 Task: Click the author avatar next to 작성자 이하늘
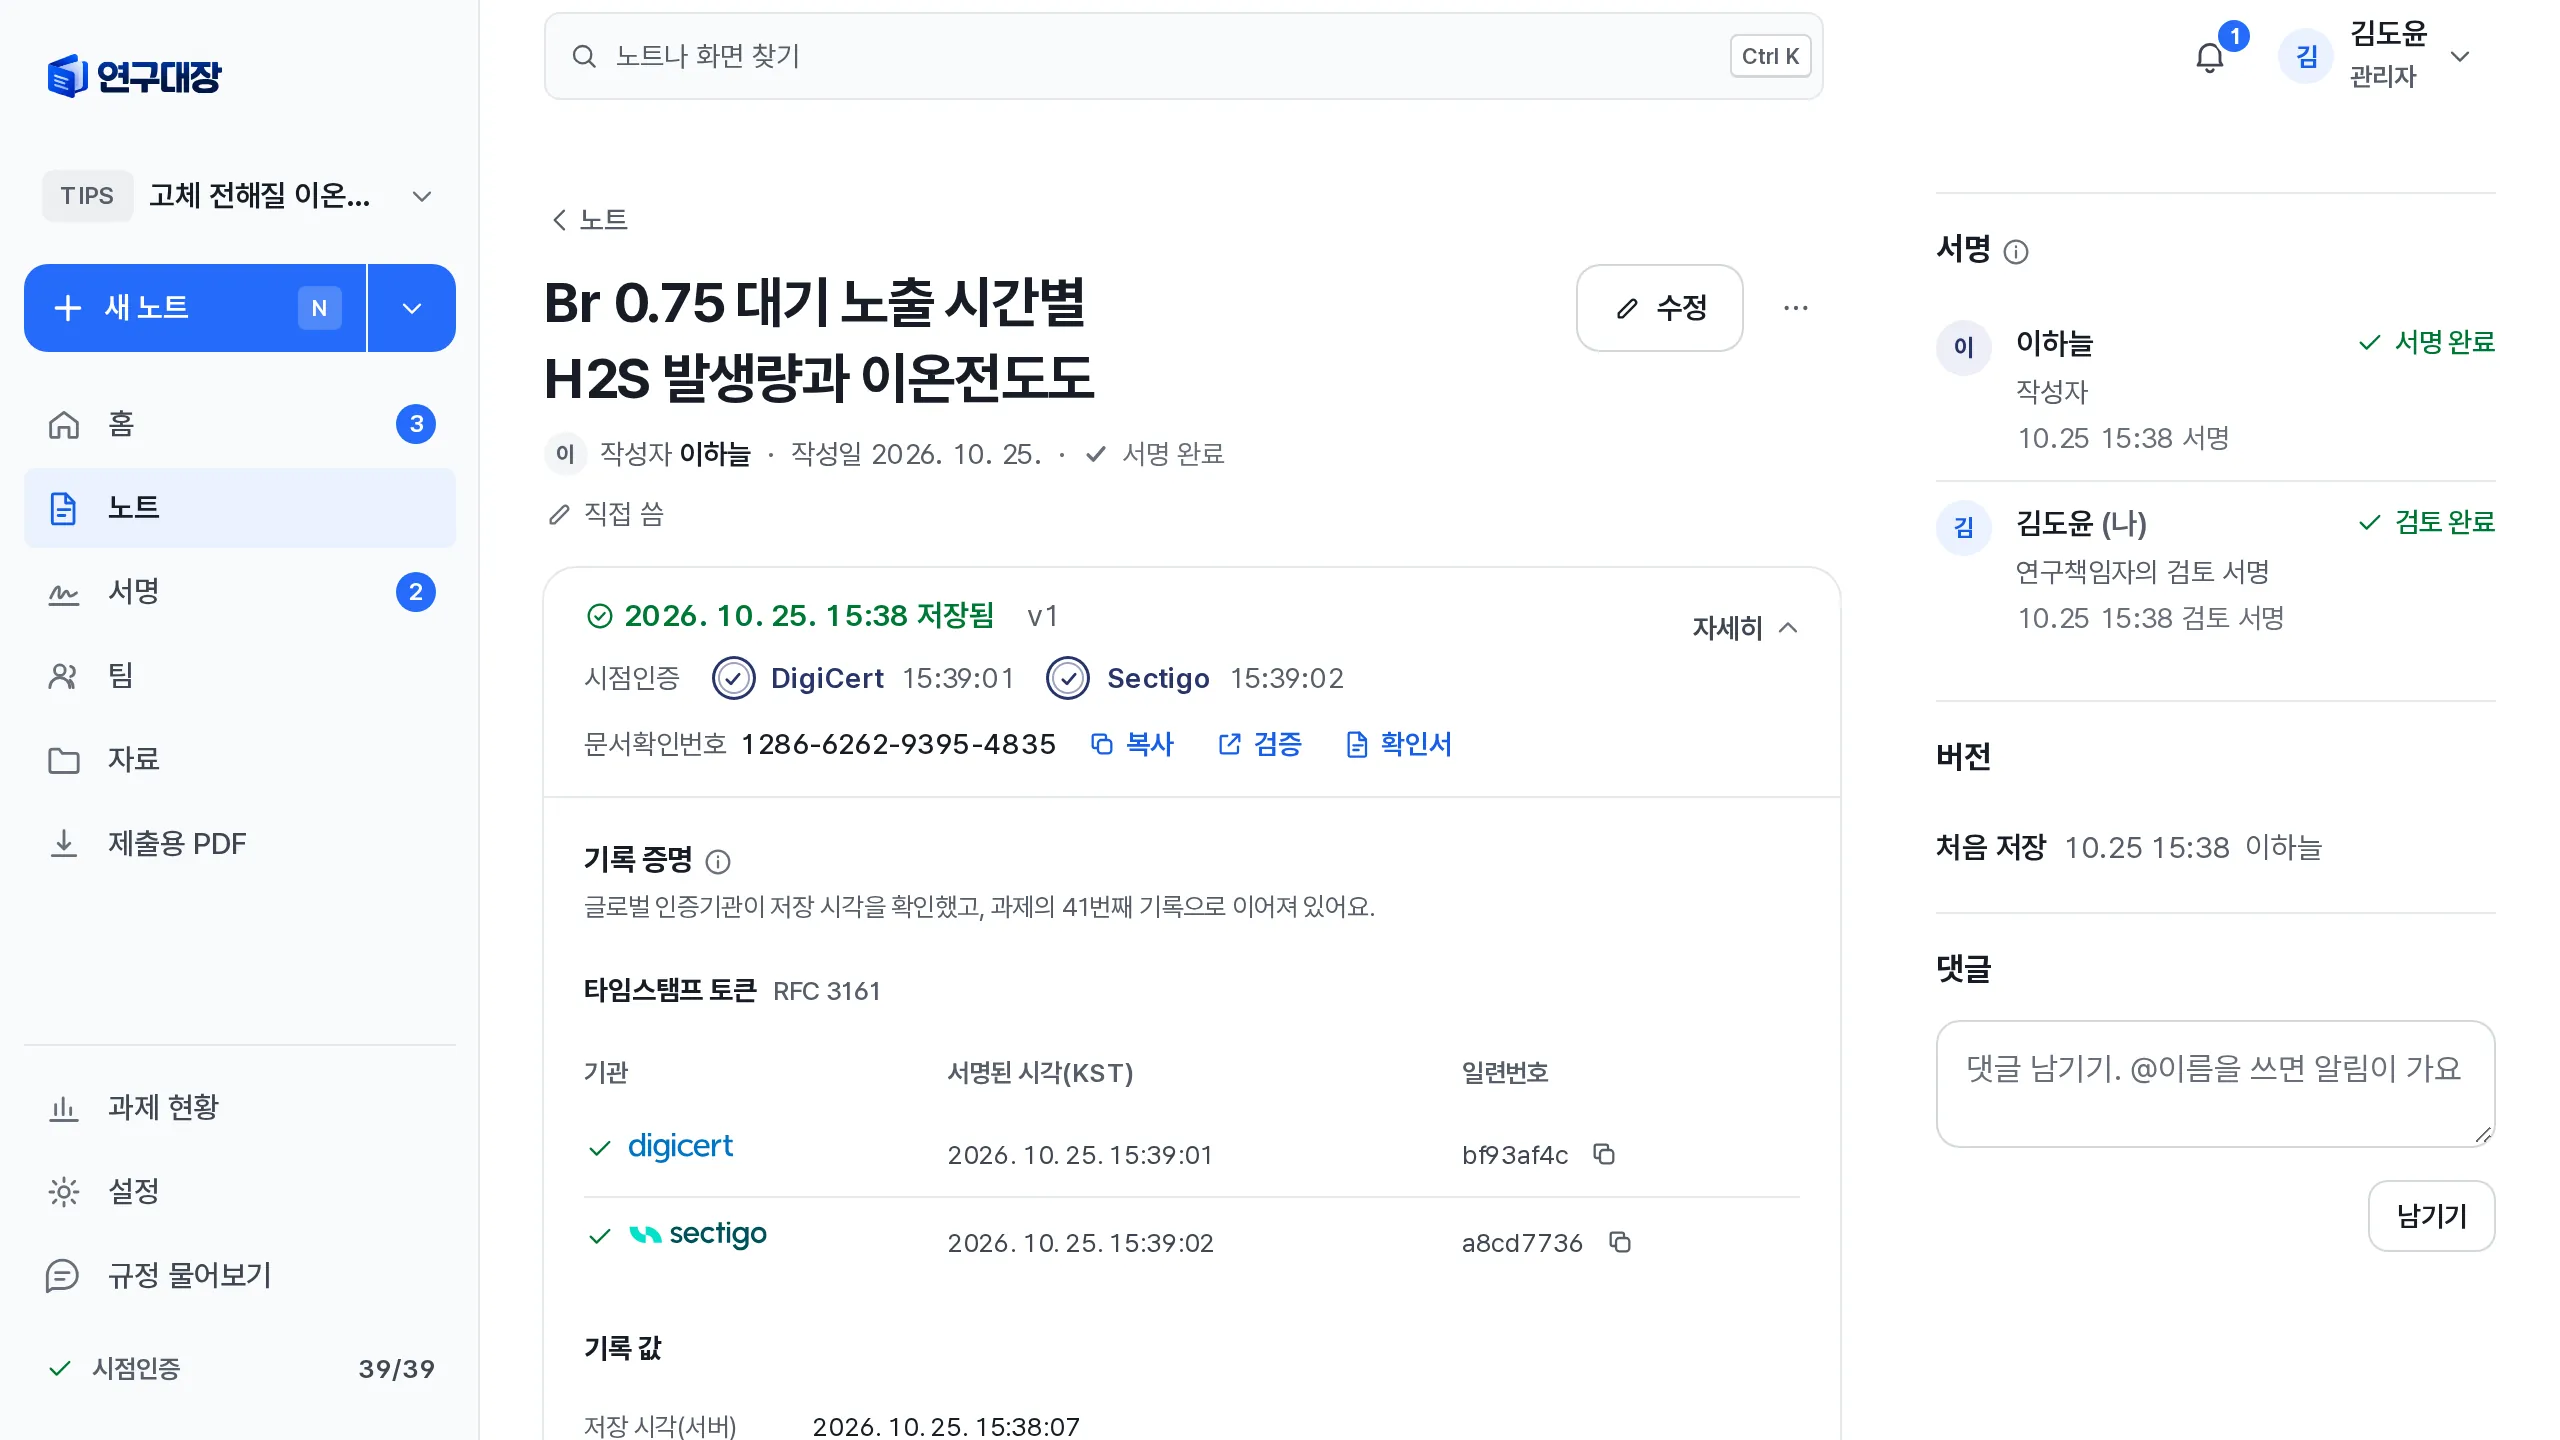(566, 454)
